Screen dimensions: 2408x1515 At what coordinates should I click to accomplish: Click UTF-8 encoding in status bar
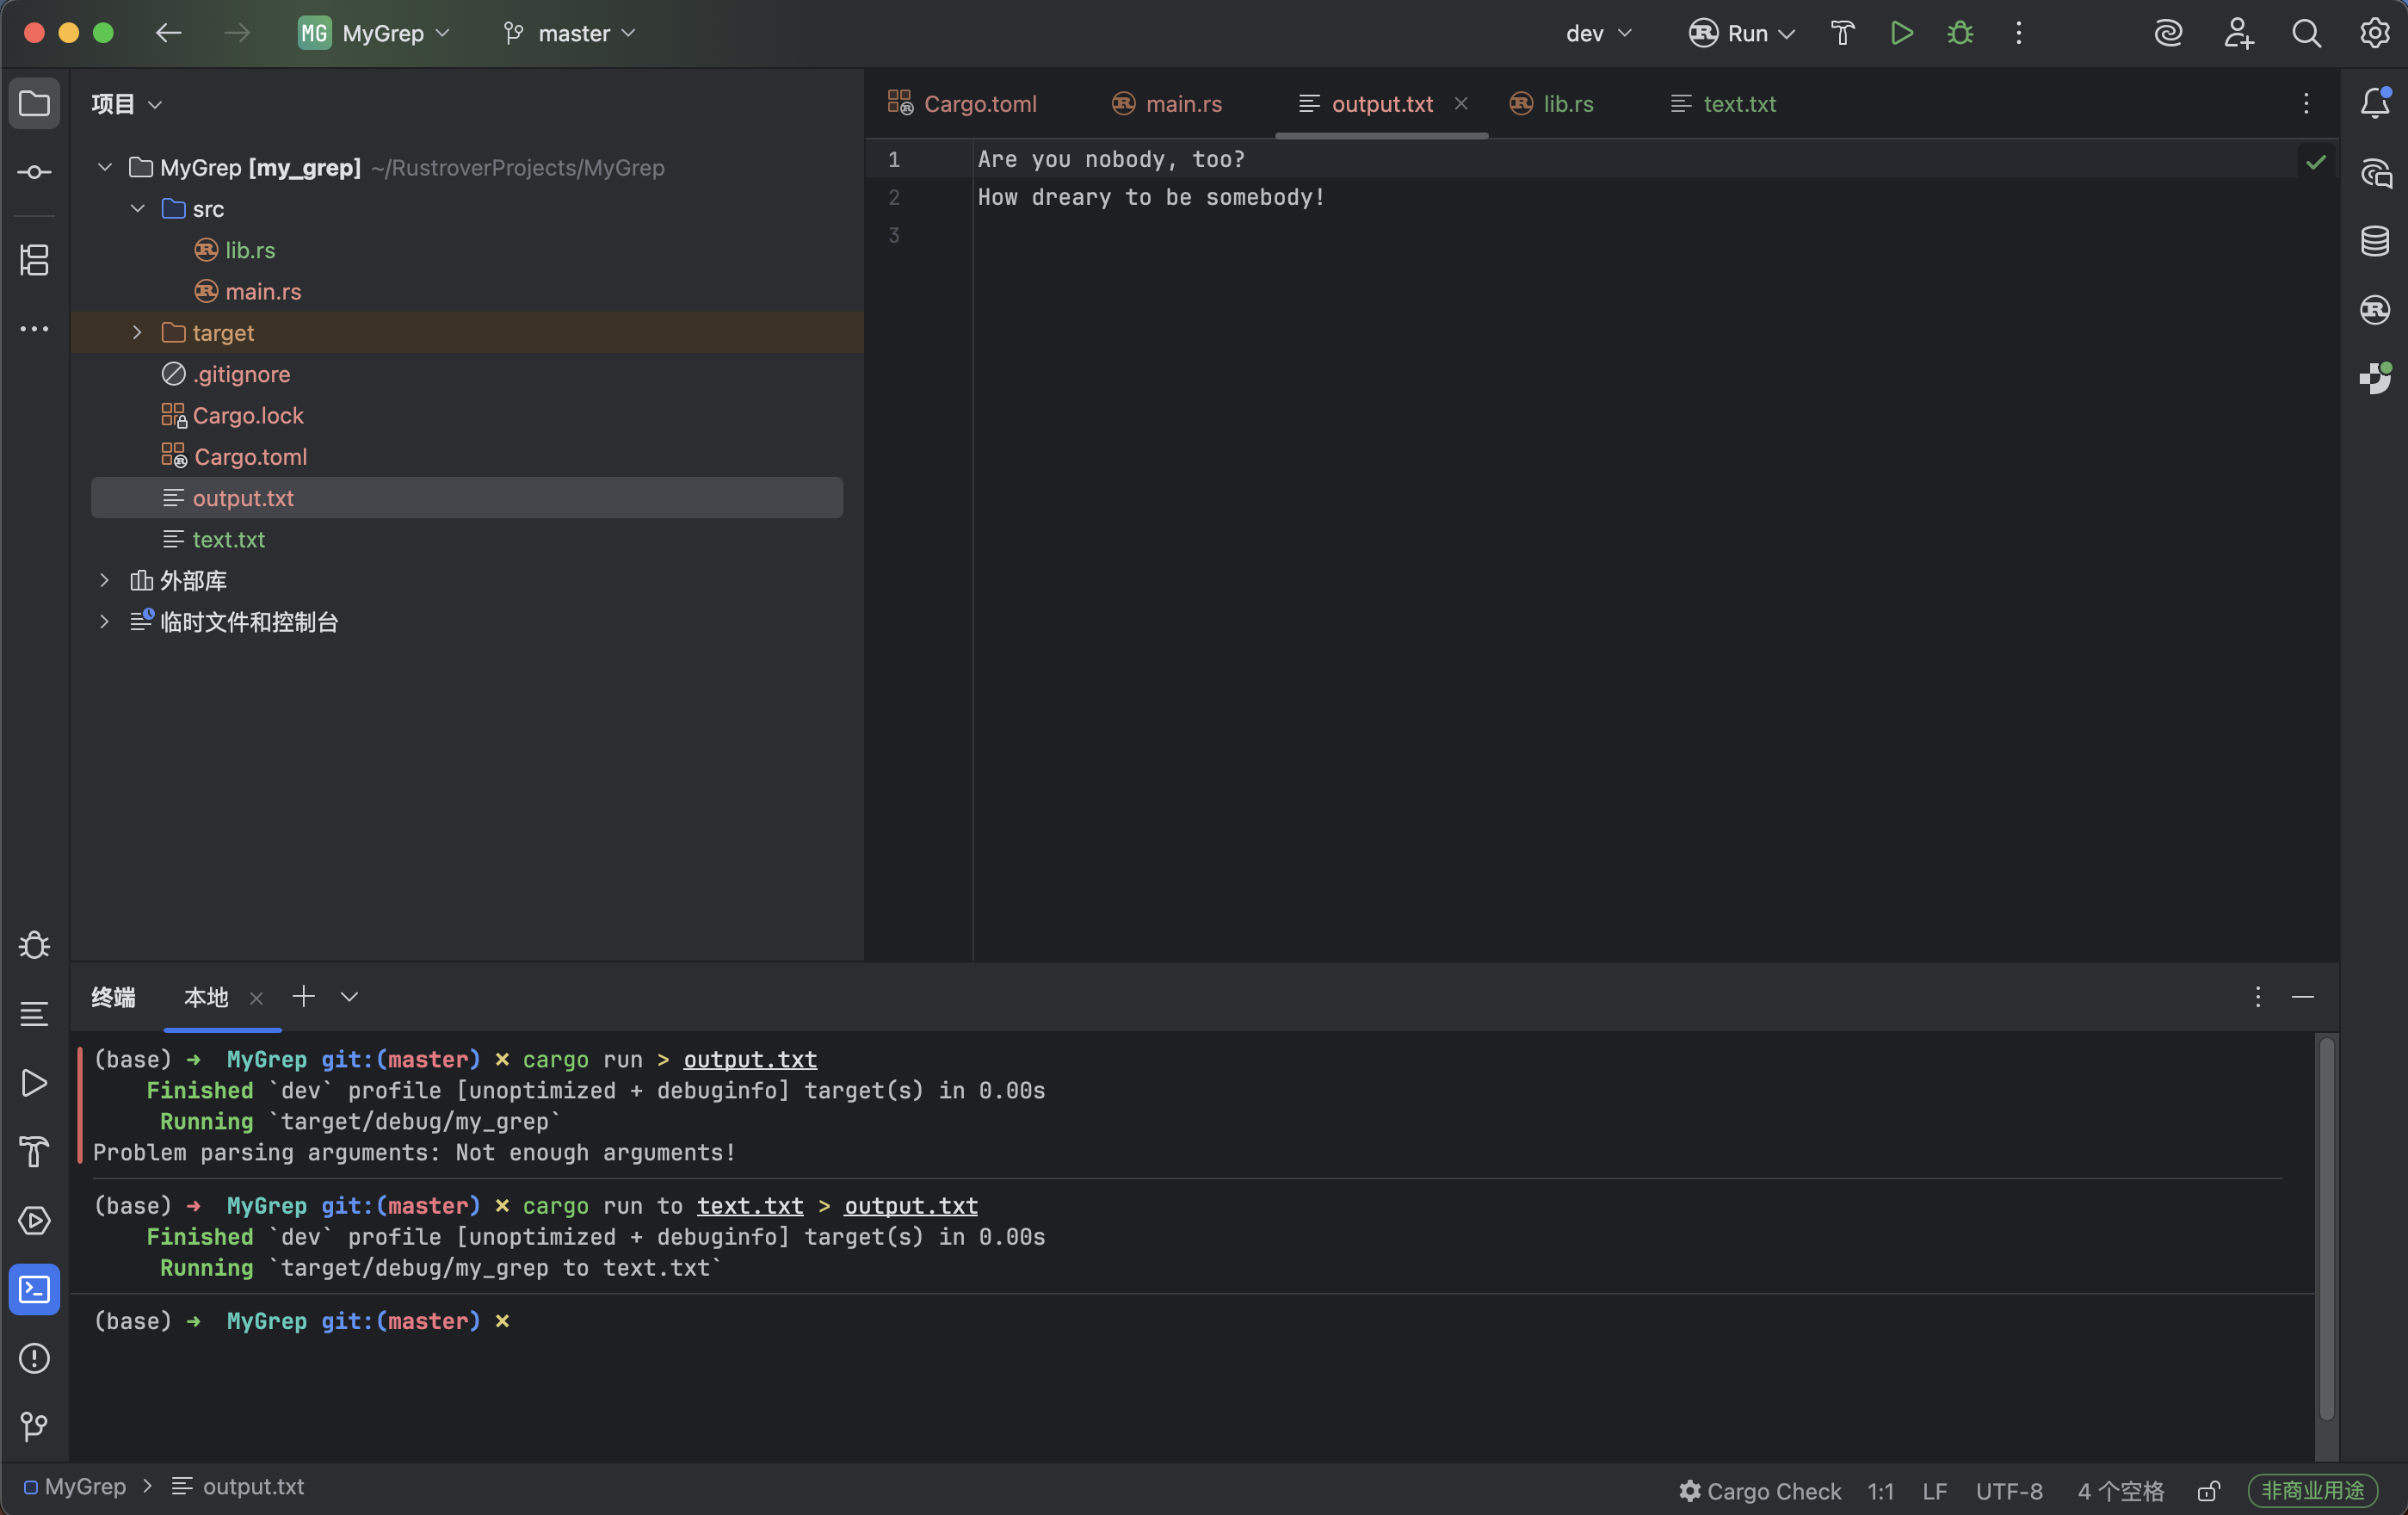click(2008, 1491)
